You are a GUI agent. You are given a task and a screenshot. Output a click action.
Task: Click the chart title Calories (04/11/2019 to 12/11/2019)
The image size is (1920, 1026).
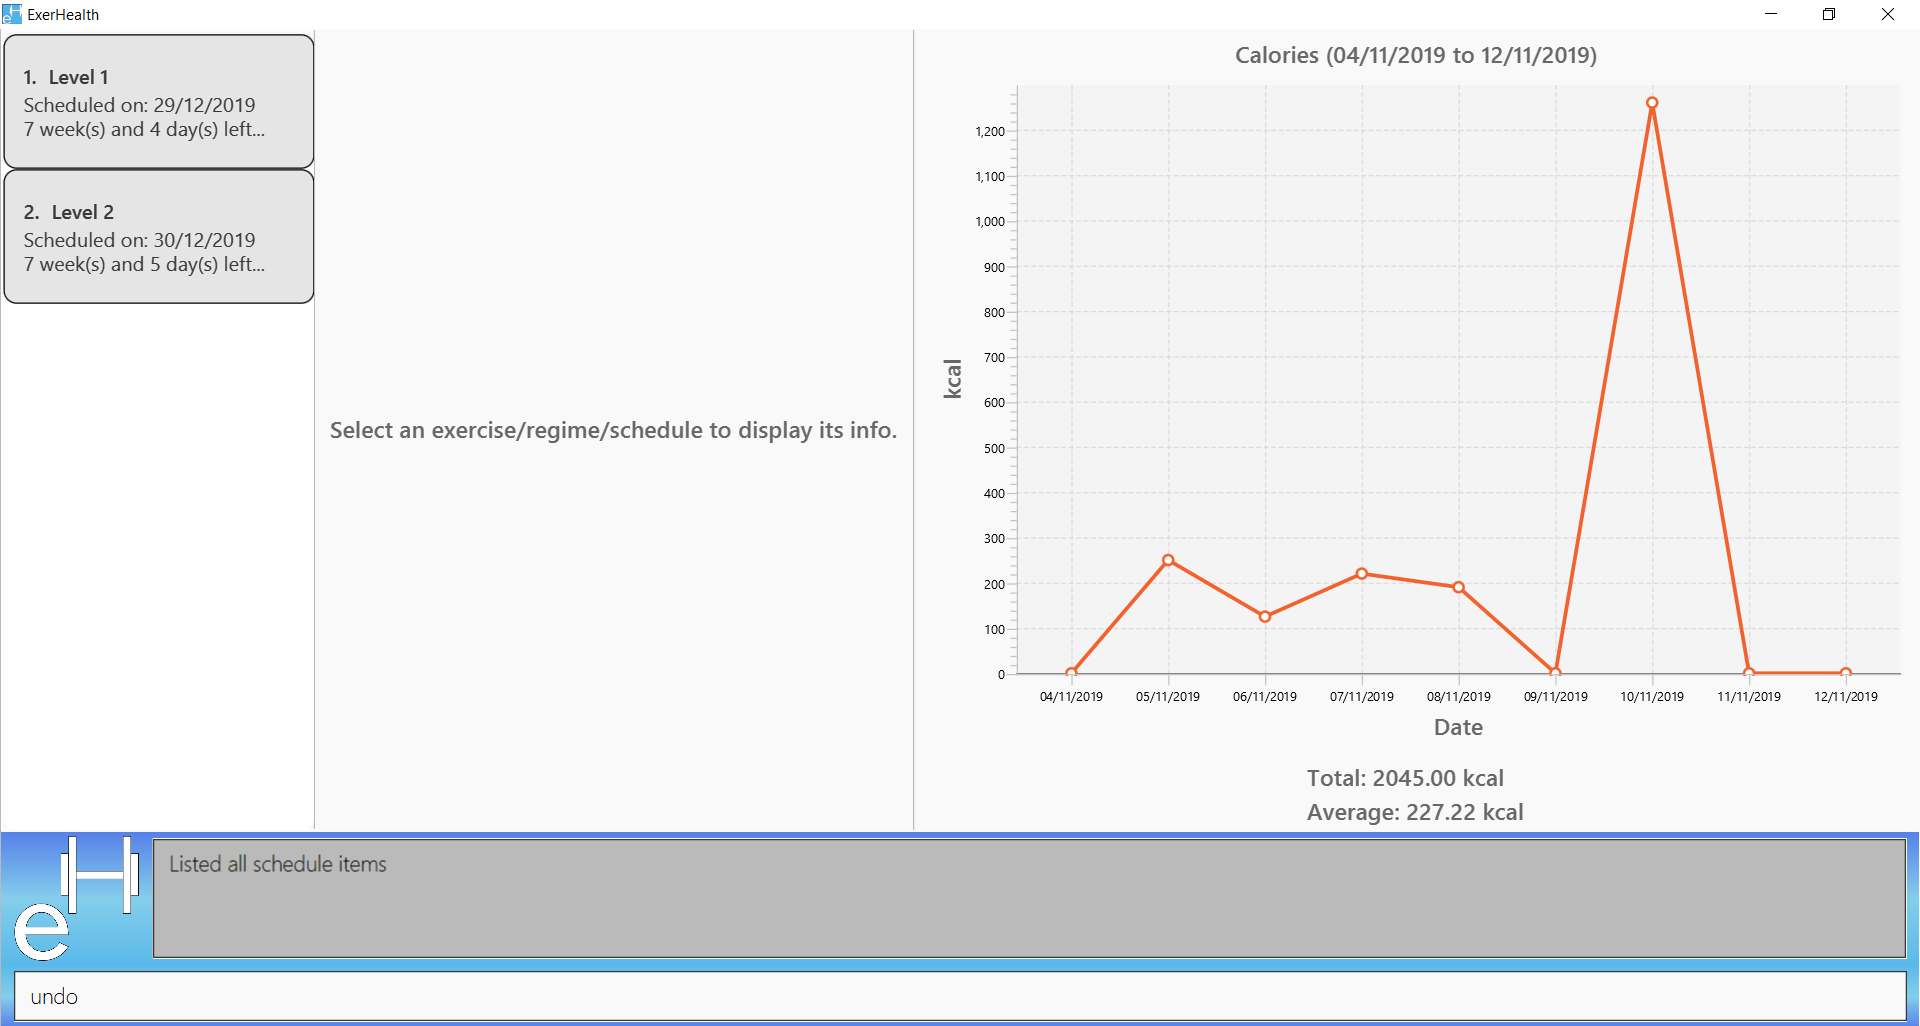[x=1416, y=56]
